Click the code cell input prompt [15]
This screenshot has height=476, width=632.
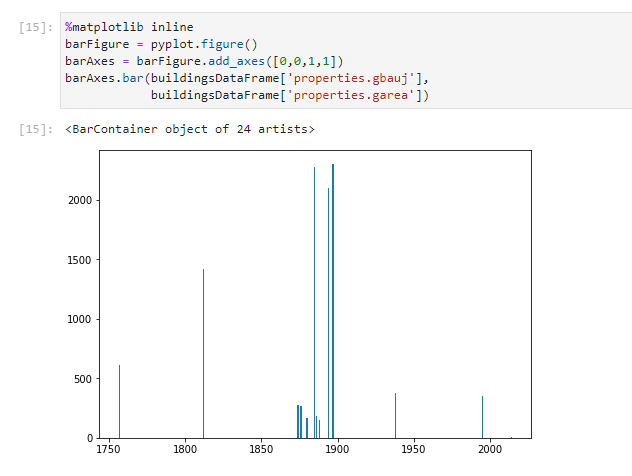click(36, 27)
